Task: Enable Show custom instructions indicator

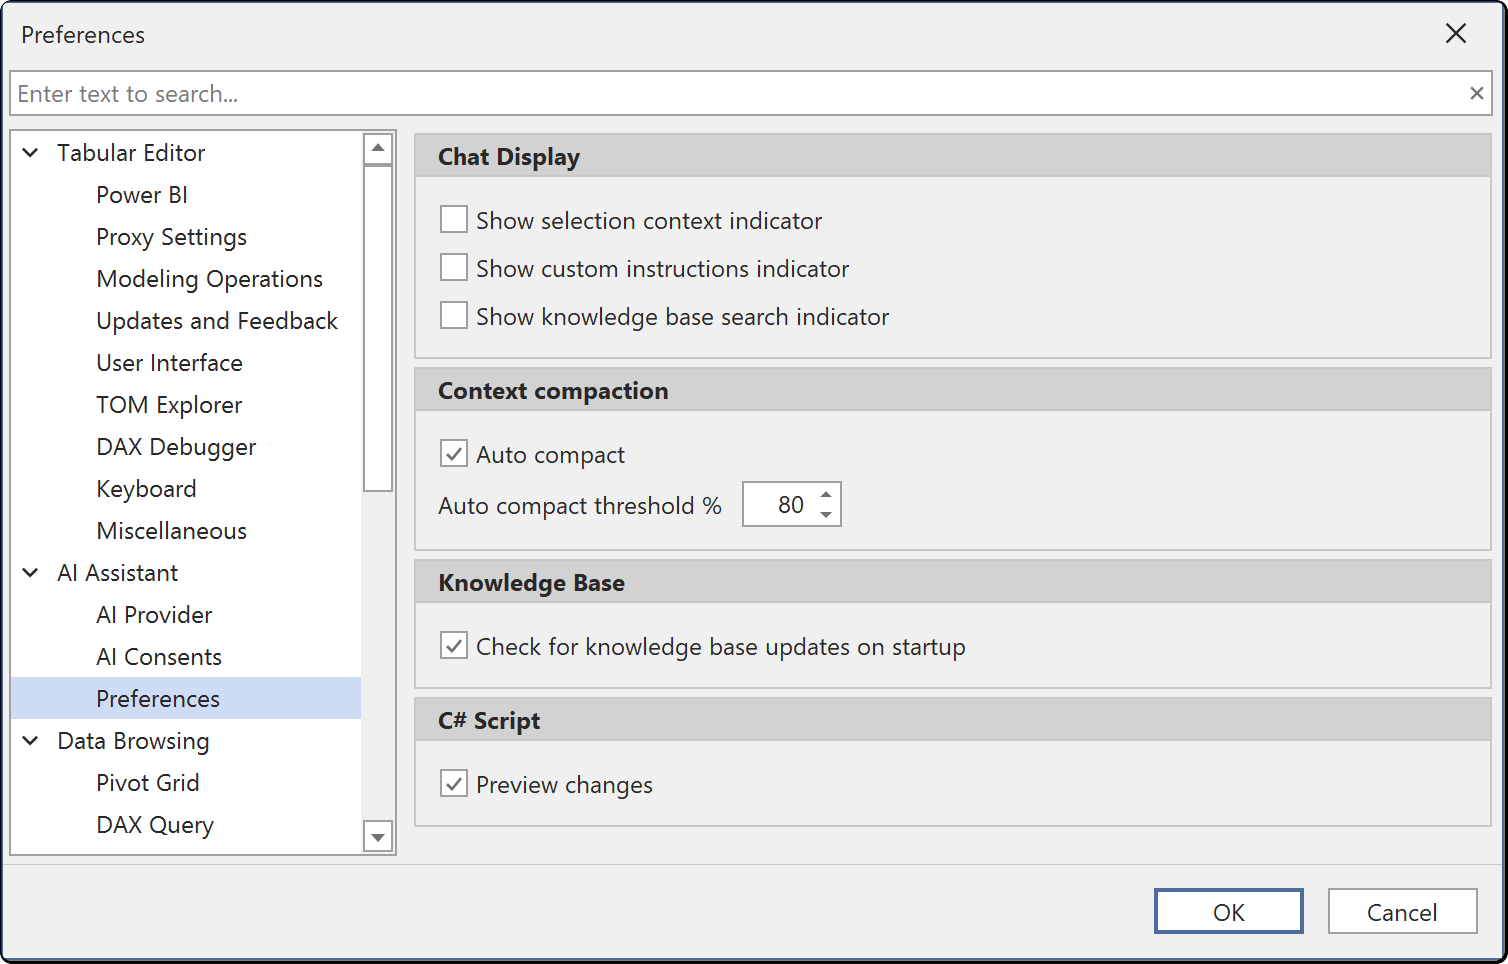Action: pos(453,267)
